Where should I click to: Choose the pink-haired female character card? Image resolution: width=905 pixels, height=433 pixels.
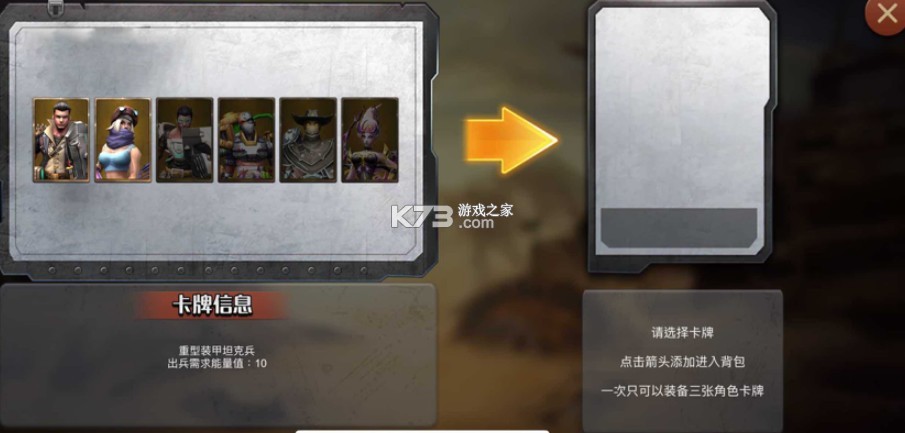[x=370, y=140]
